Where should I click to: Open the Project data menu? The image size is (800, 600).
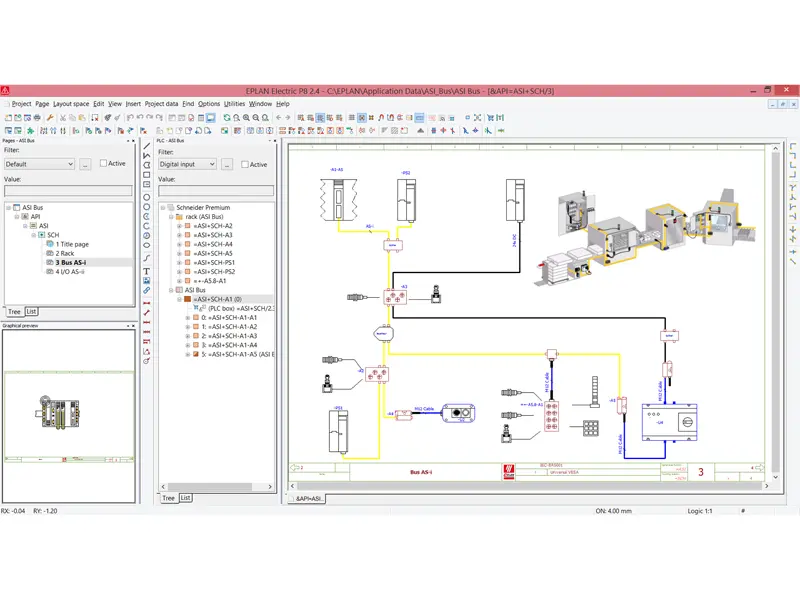pyautogui.click(x=161, y=104)
